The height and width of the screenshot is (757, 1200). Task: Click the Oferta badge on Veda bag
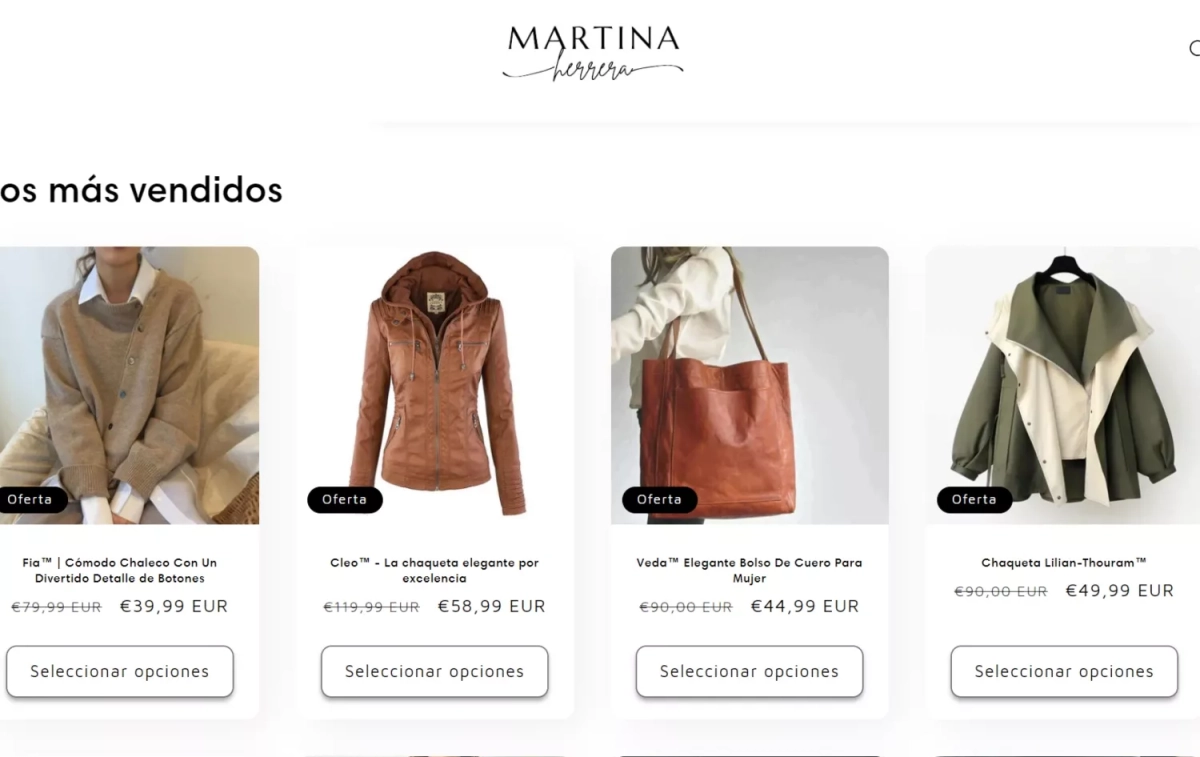pyautogui.click(x=660, y=499)
